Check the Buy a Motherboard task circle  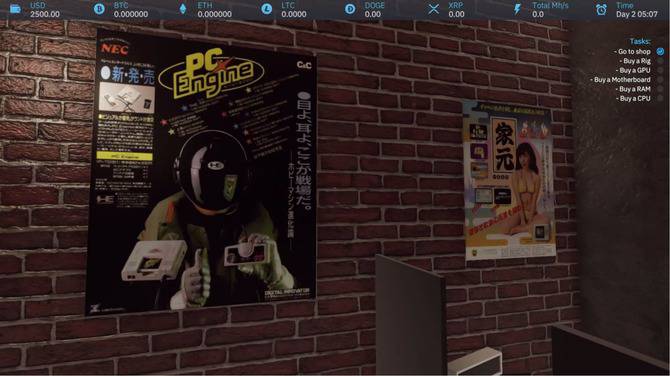click(x=661, y=79)
